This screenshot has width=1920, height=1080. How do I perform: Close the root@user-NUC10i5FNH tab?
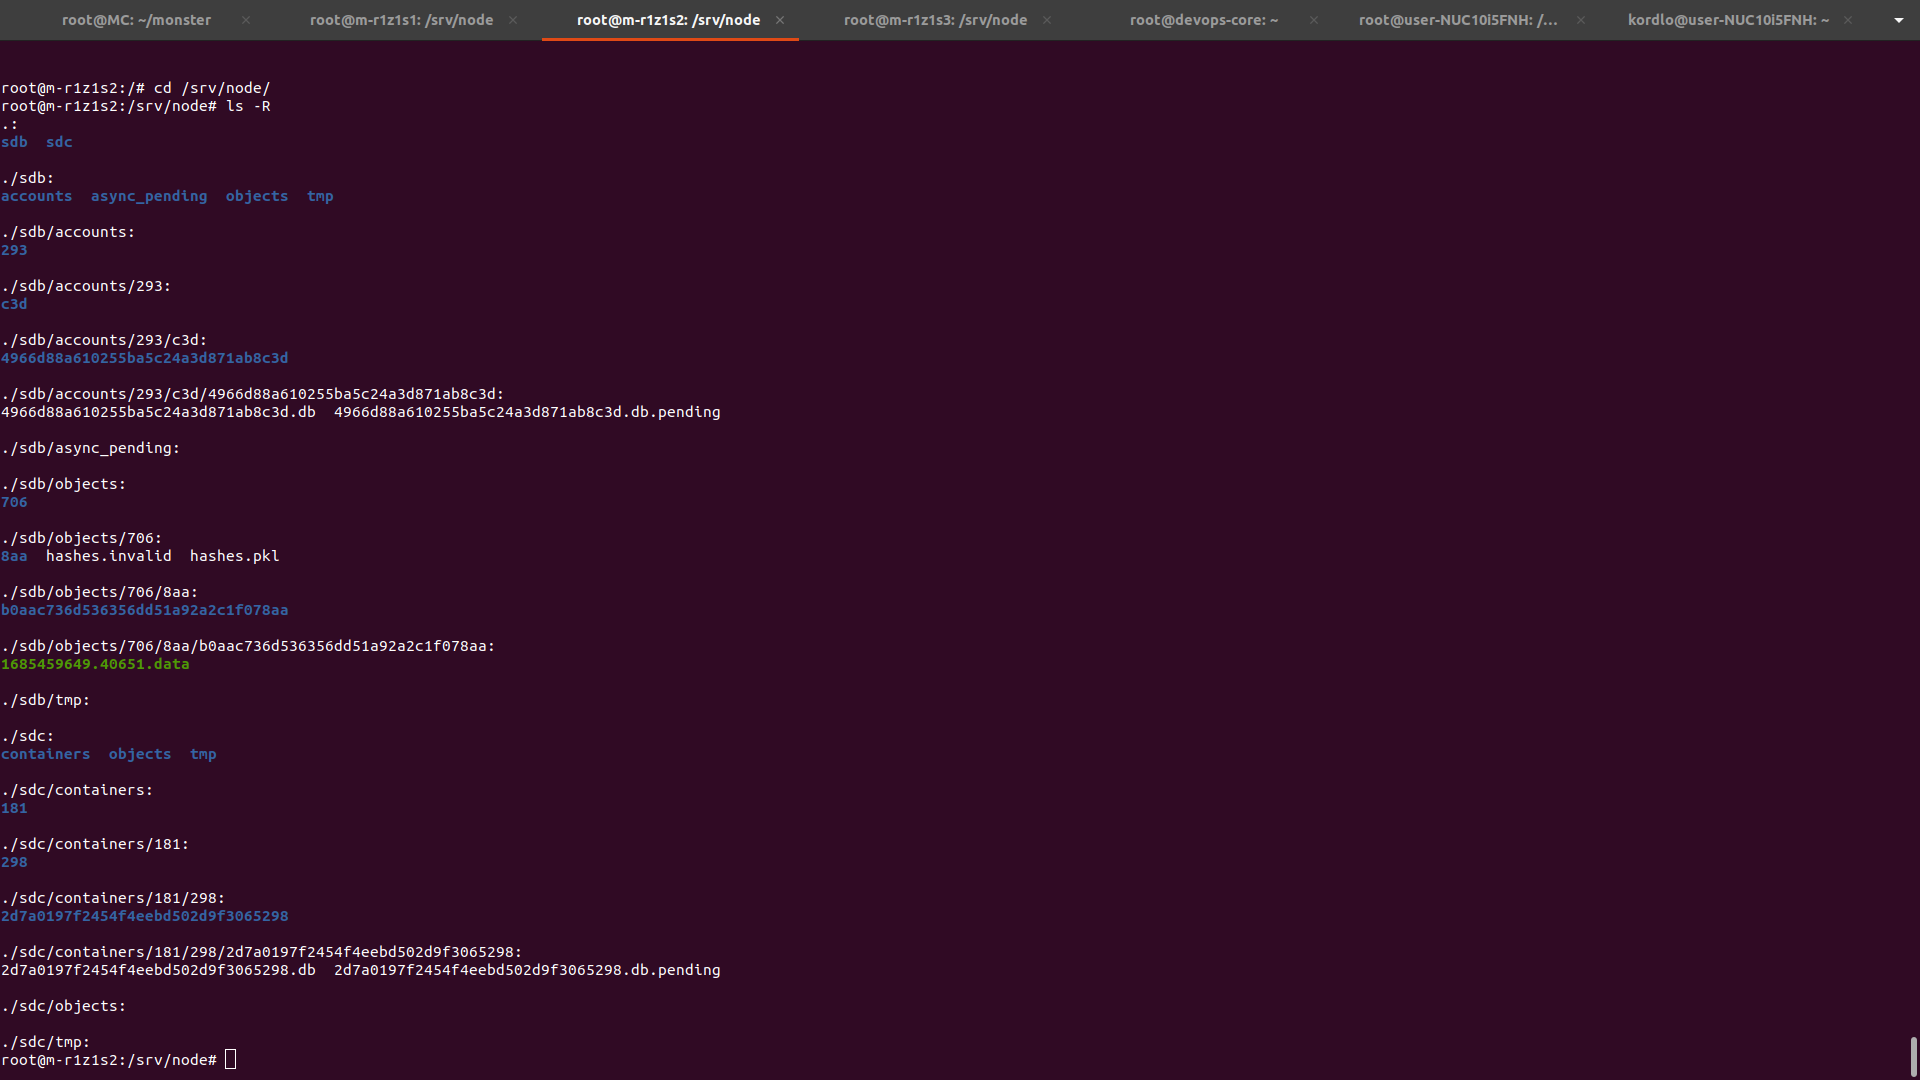[x=1581, y=20]
